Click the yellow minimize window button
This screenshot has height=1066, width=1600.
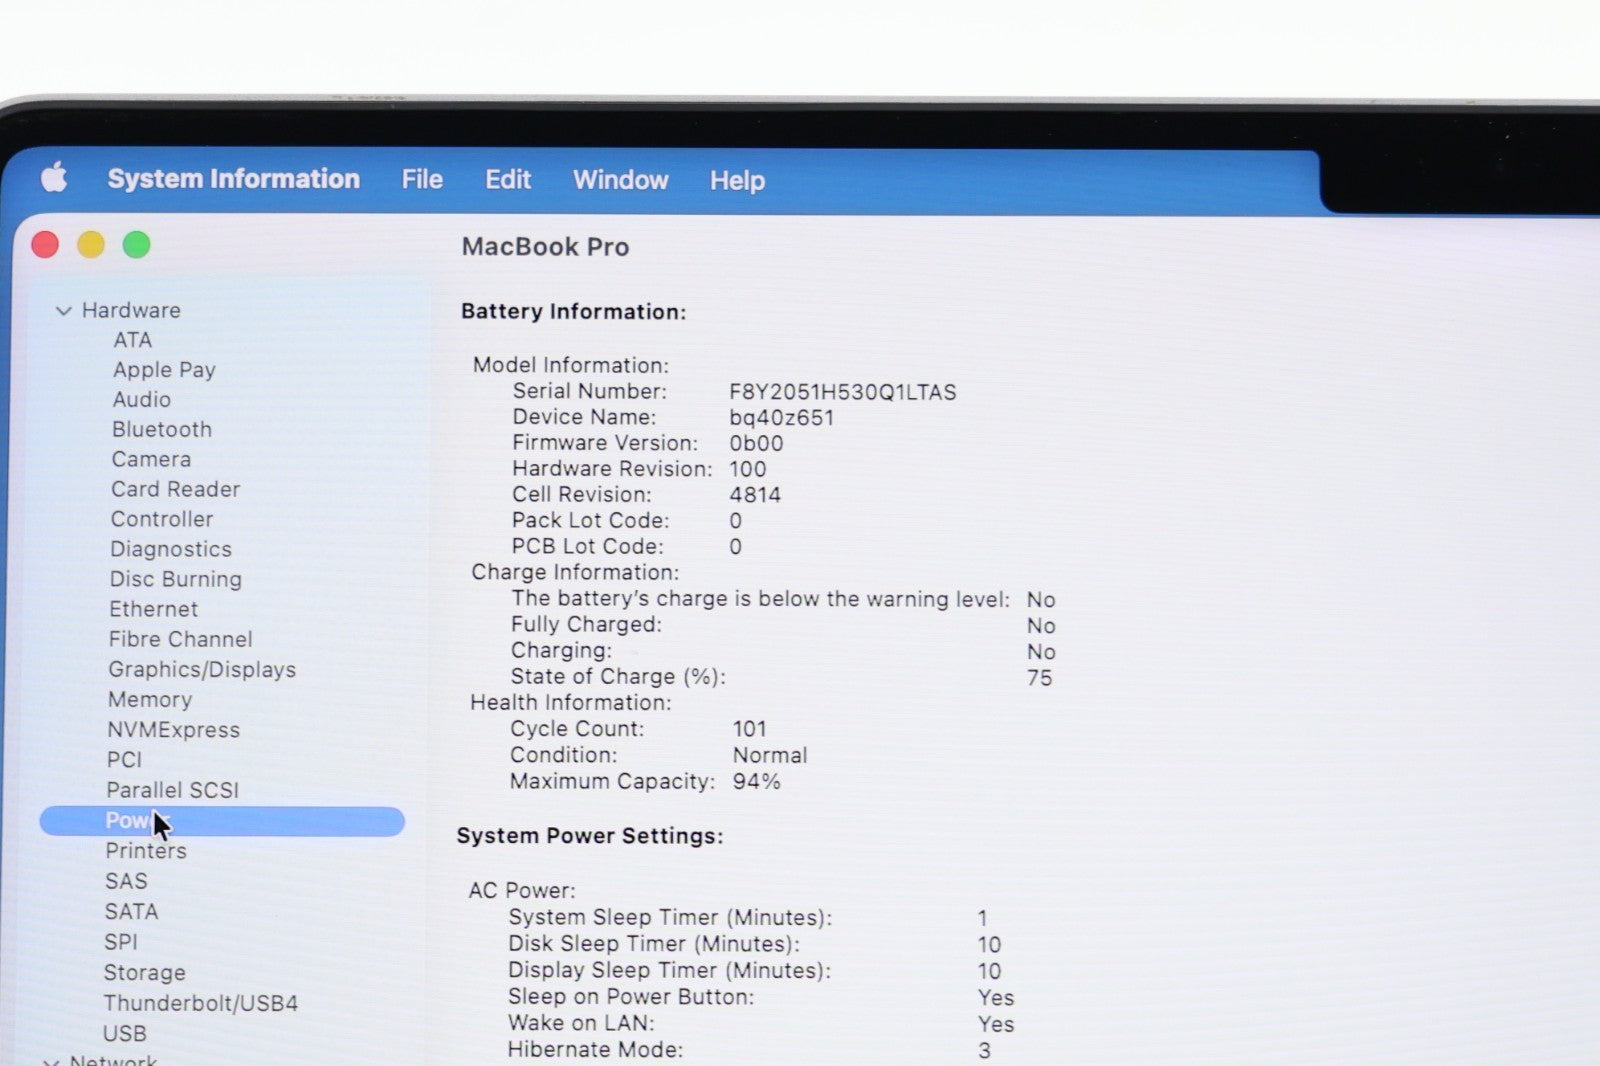click(x=91, y=245)
